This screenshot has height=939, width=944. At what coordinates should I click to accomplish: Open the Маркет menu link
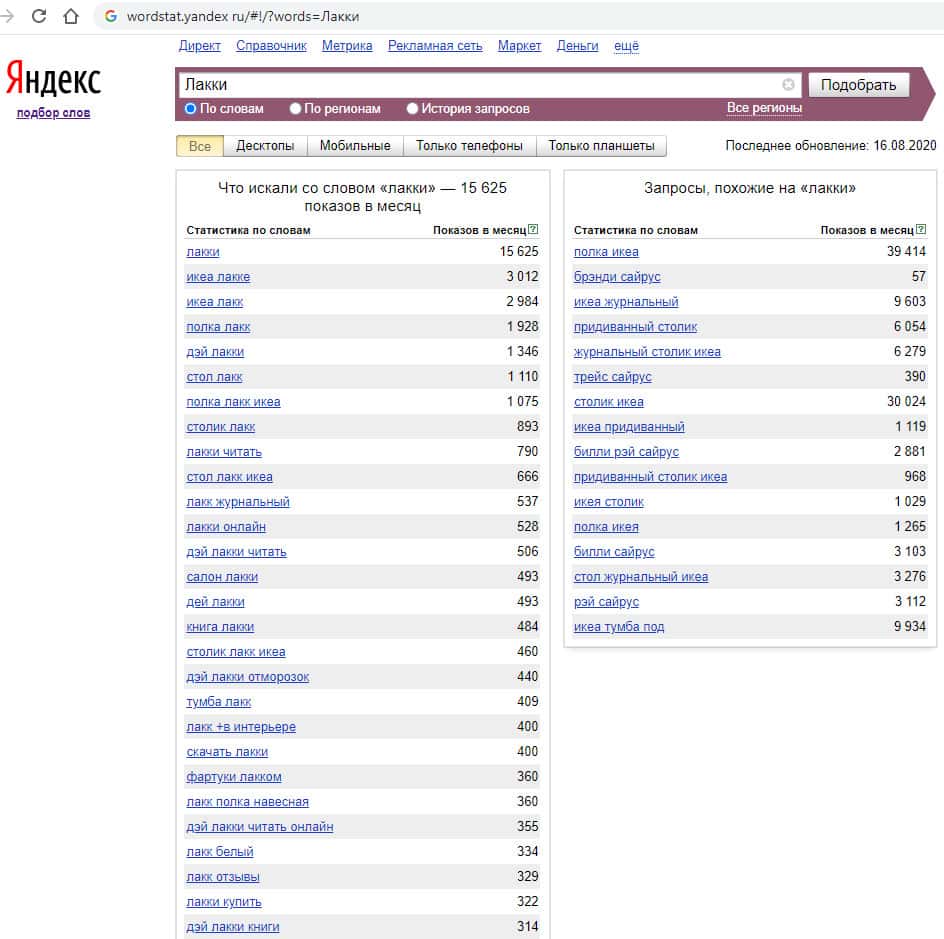pos(520,46)
